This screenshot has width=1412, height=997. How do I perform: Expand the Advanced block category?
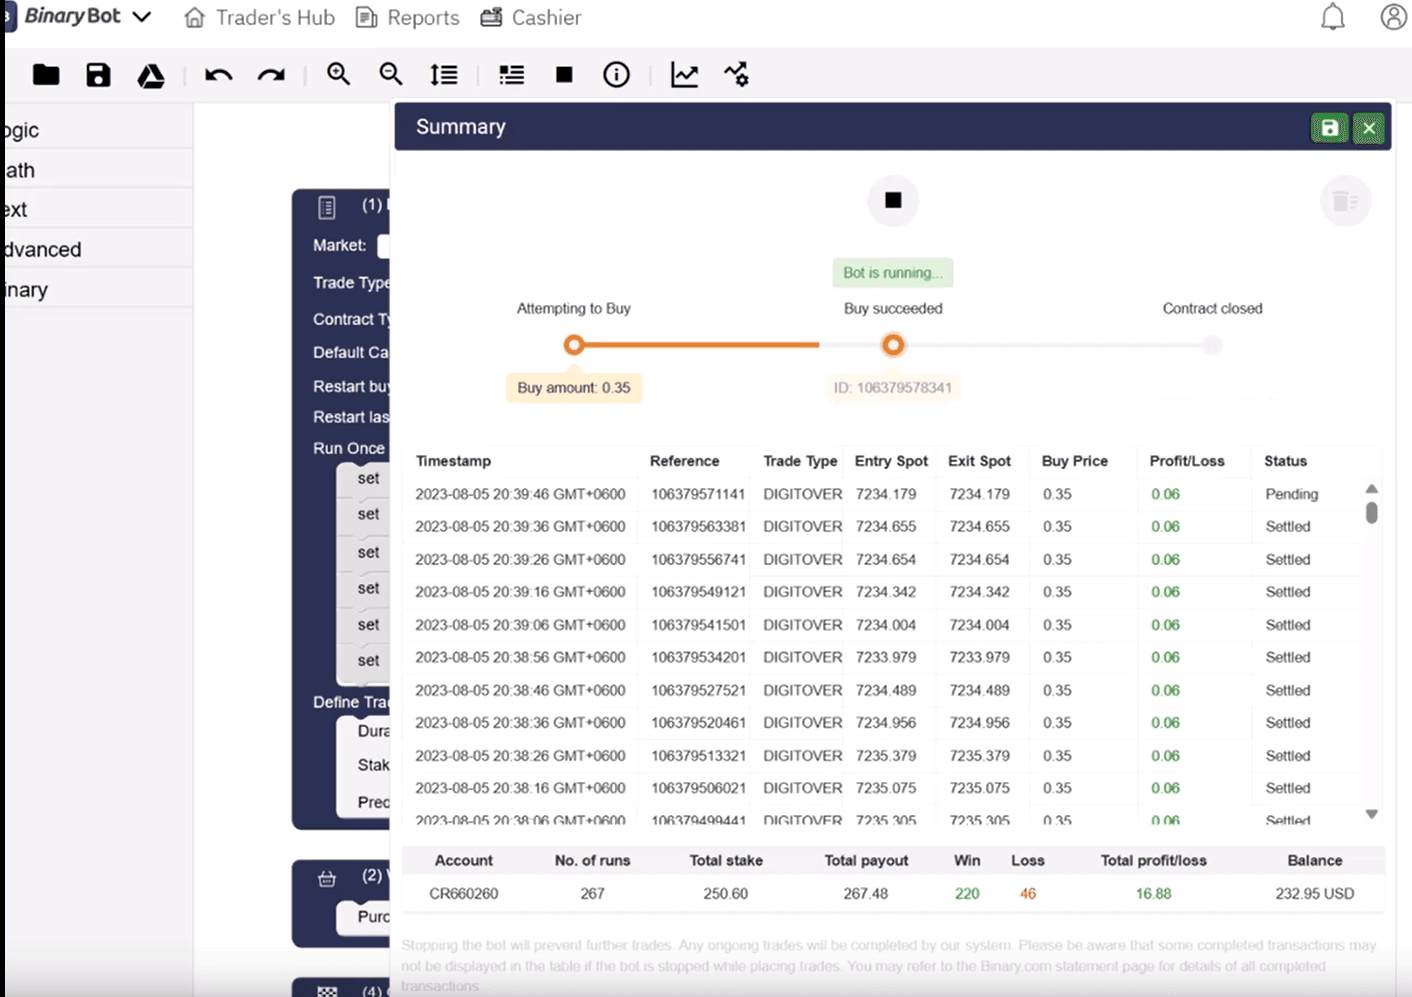coord(42,248)
